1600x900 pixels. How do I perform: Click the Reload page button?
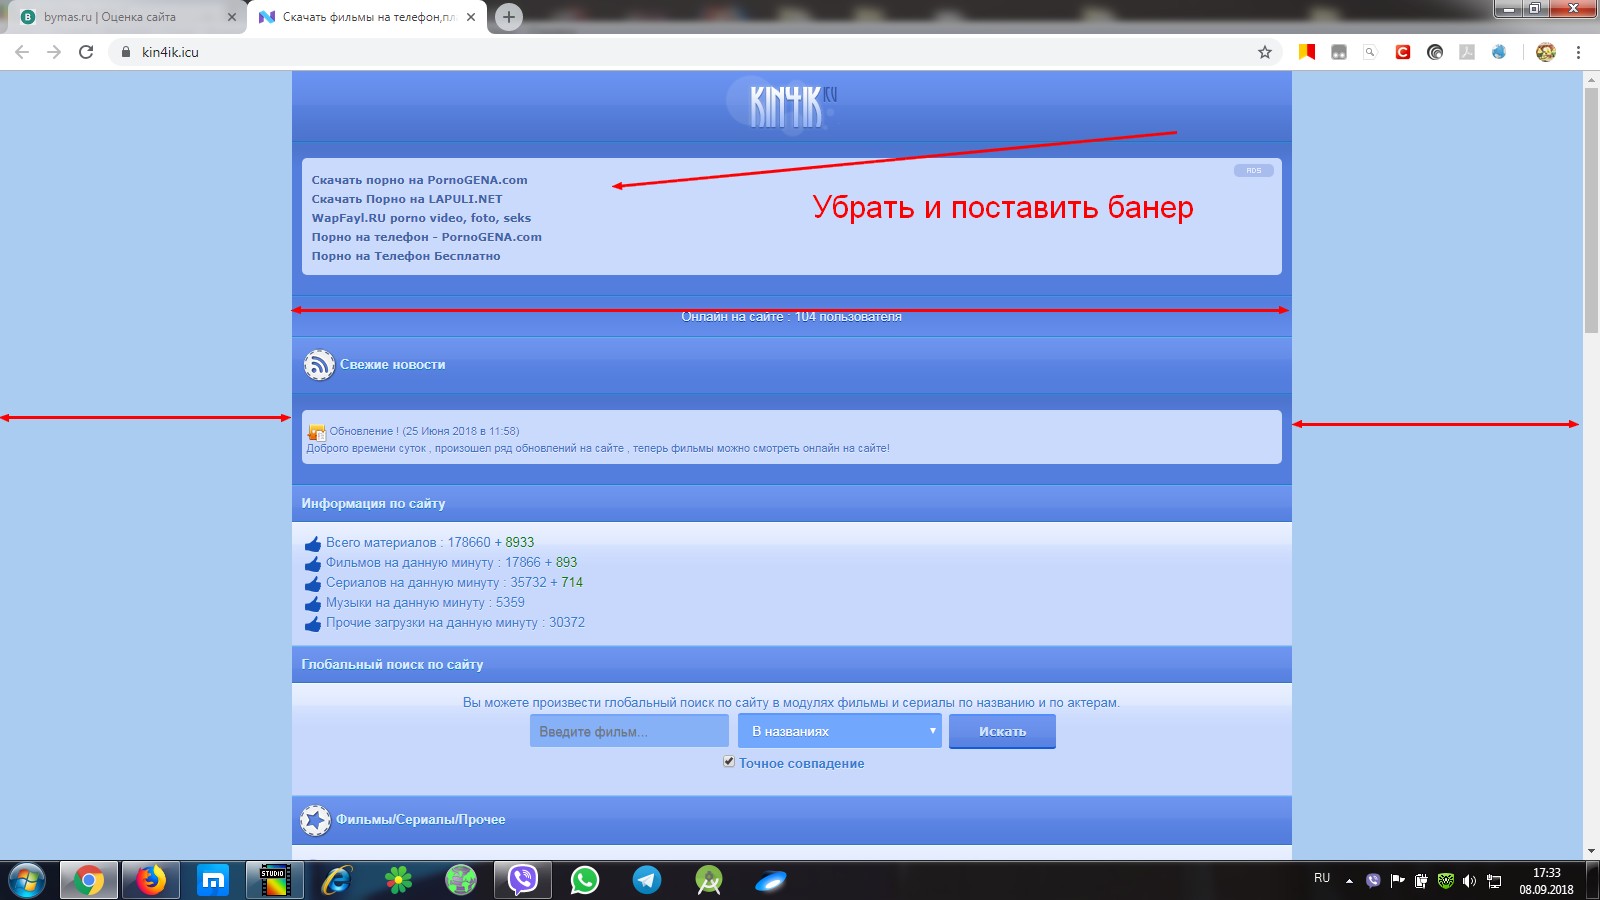[86, 52]
